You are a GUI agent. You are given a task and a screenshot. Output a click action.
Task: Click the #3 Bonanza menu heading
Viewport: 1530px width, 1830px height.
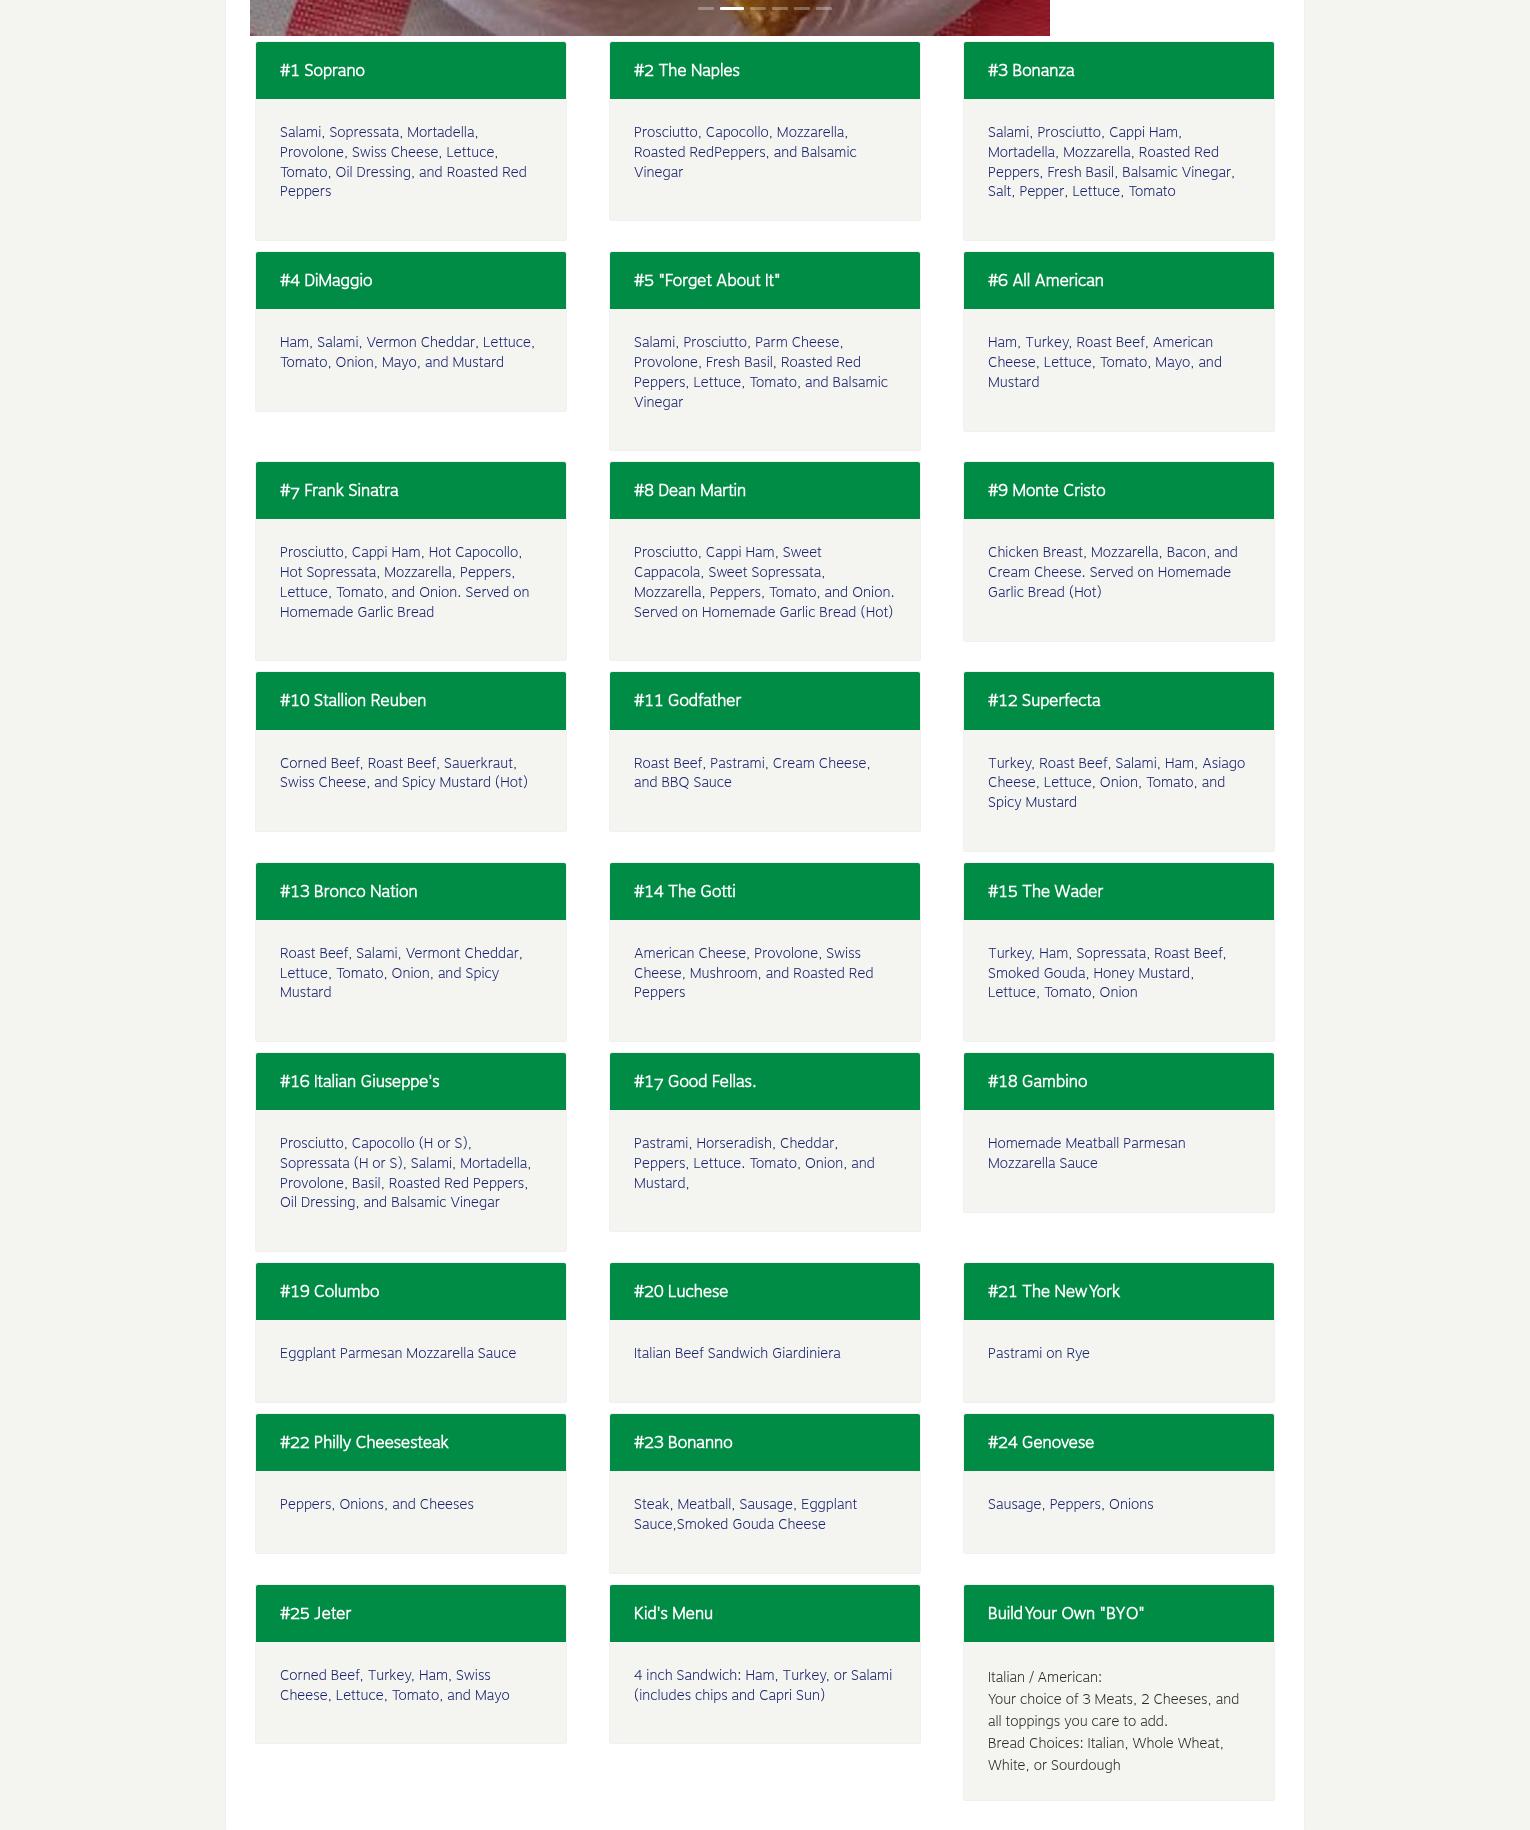1118,70
